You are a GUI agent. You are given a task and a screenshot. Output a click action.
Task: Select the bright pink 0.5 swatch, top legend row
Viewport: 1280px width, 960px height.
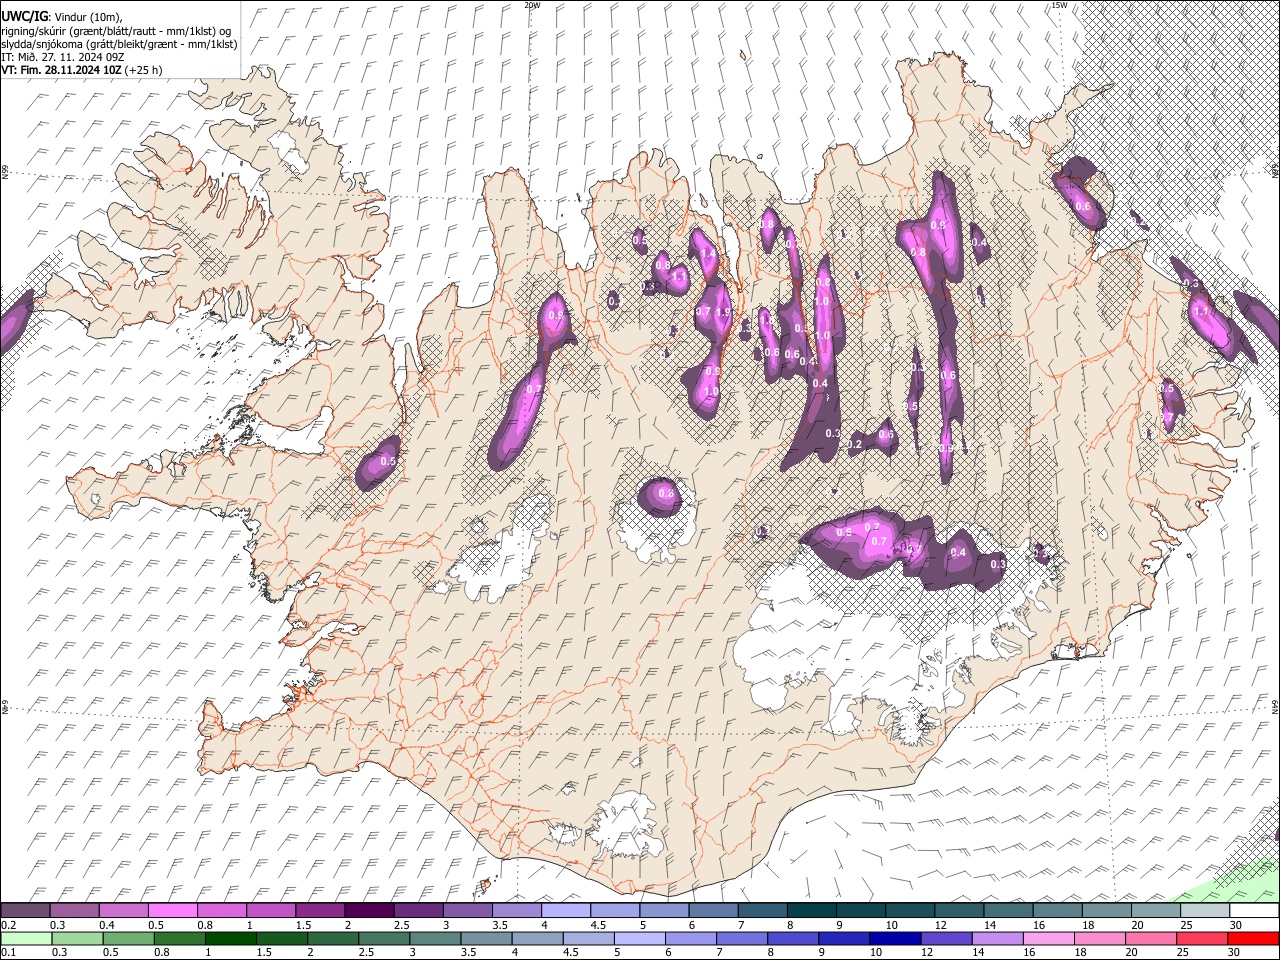pos(173,911)
